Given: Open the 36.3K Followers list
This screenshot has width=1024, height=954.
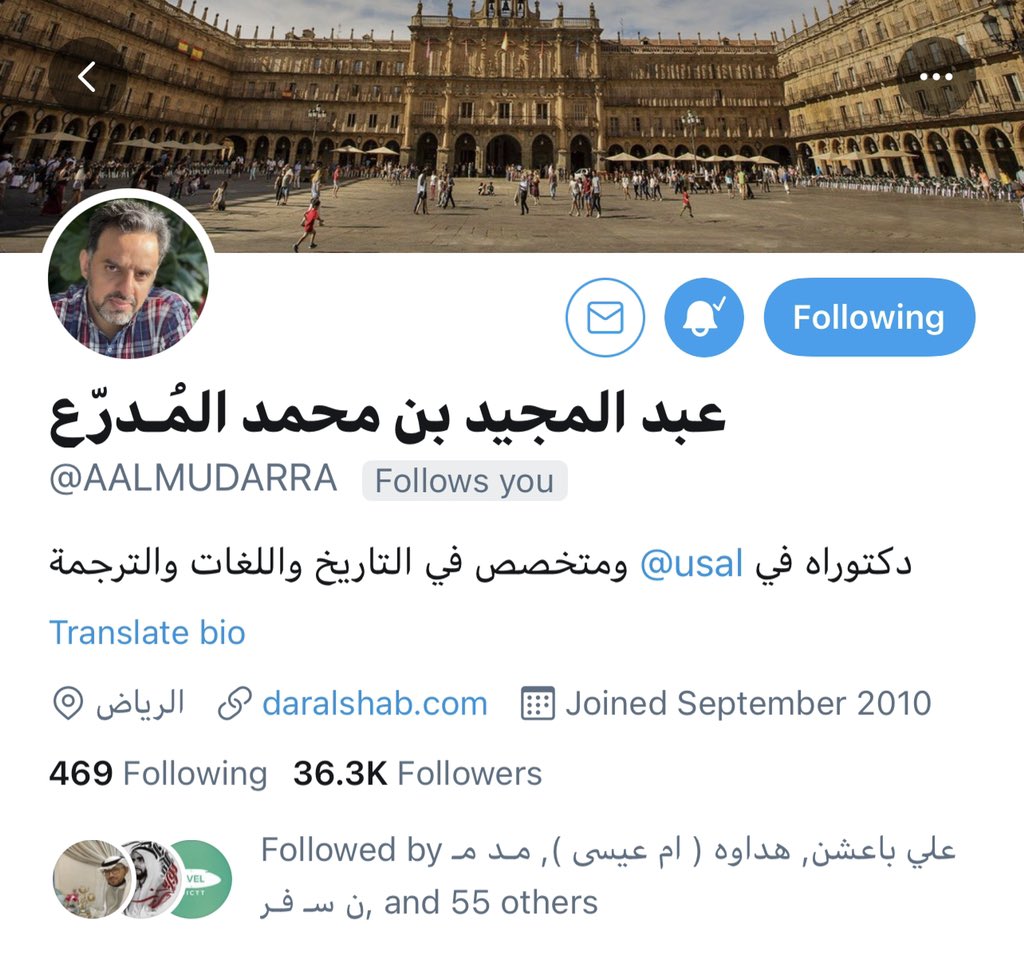Looking at the screenshot, I should [417, 773].
